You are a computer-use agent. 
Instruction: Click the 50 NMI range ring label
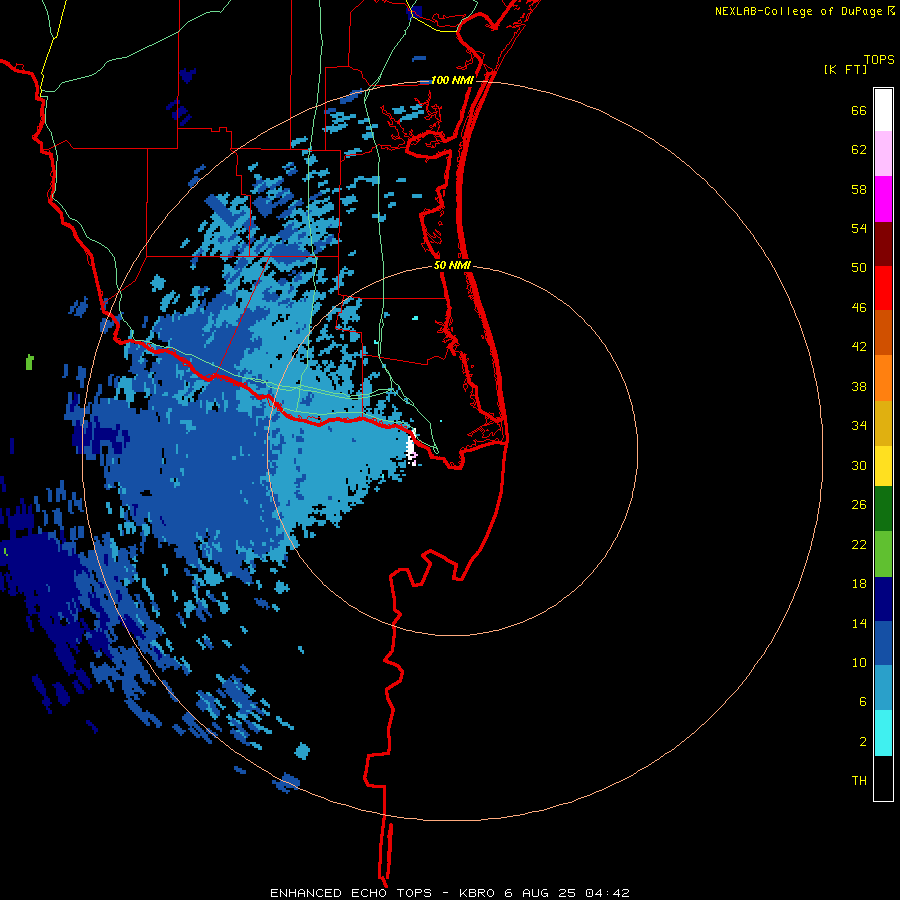pos(452,265)
